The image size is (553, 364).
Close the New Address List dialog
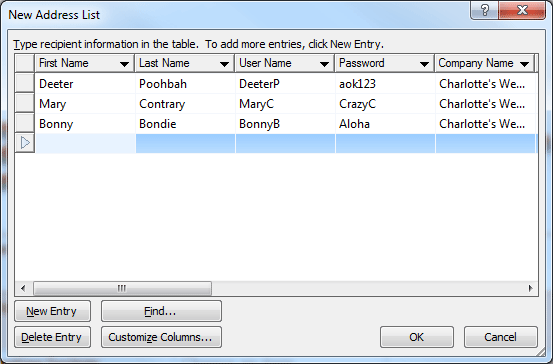[522, 10]
